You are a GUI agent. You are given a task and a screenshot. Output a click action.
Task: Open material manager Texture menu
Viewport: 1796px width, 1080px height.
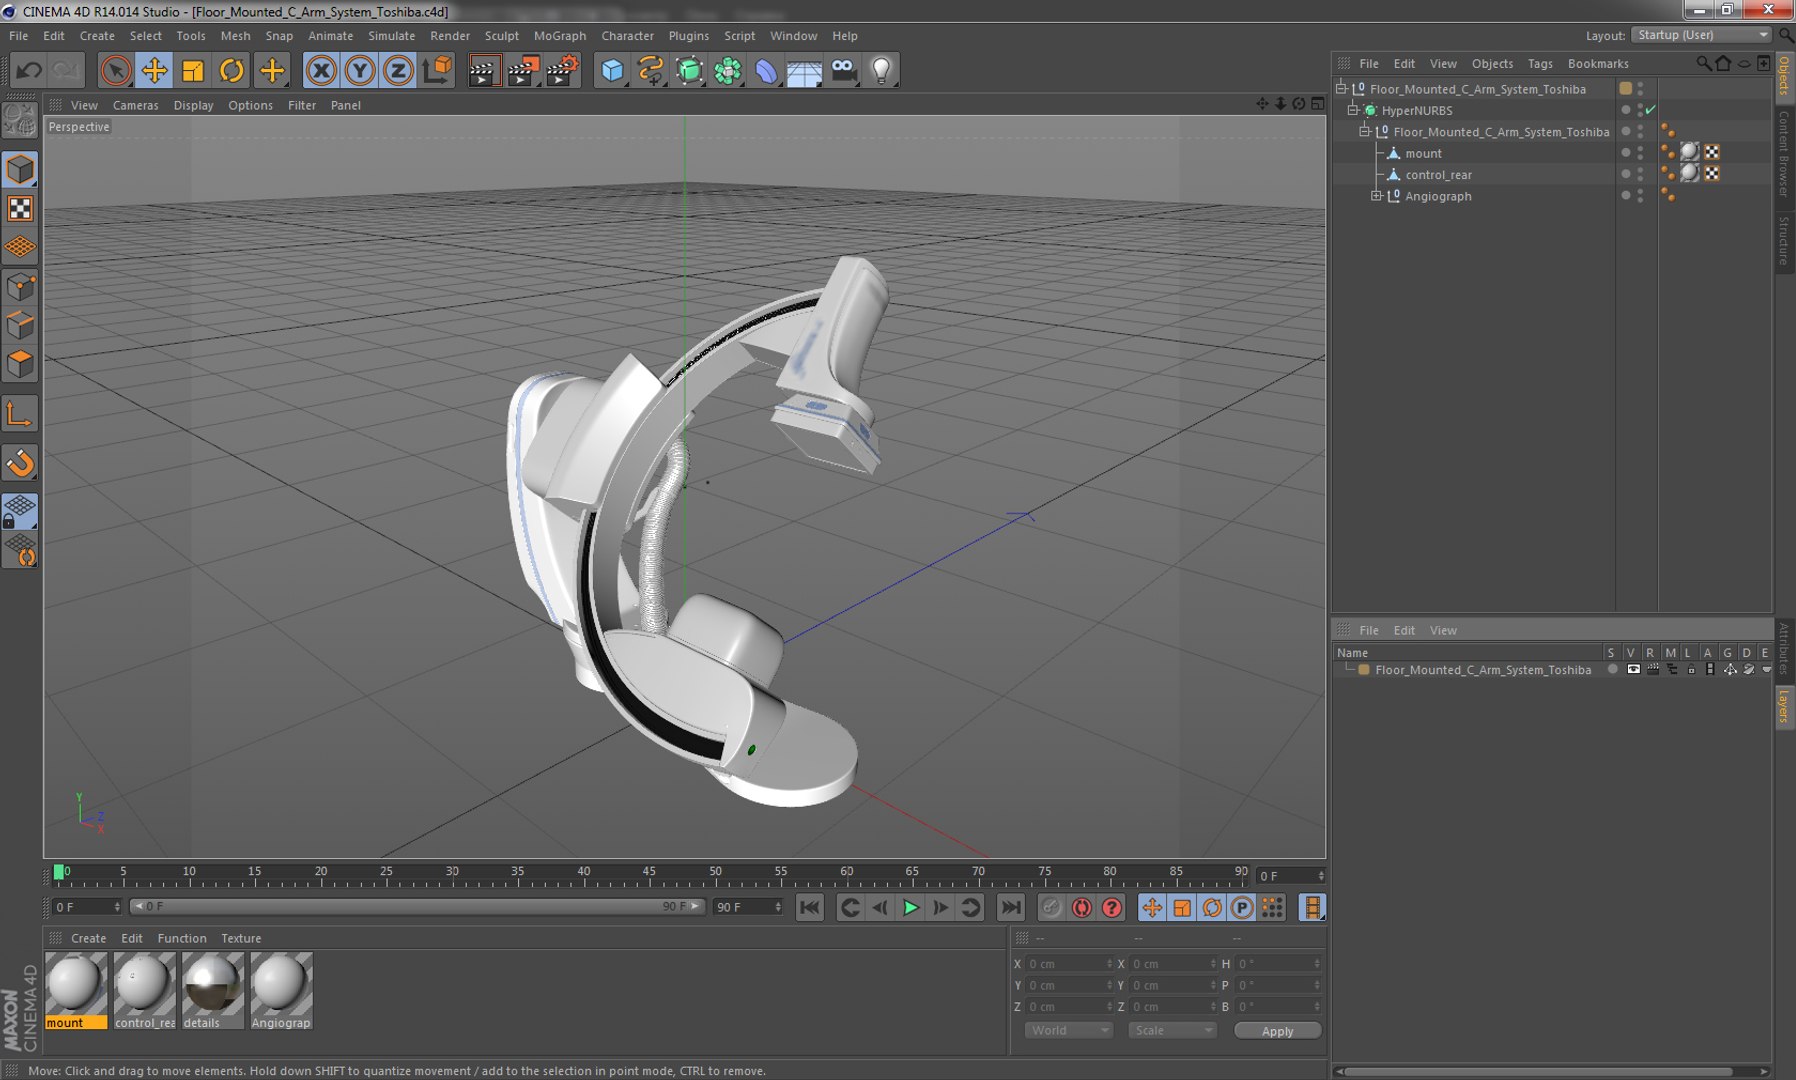point(241,938)
